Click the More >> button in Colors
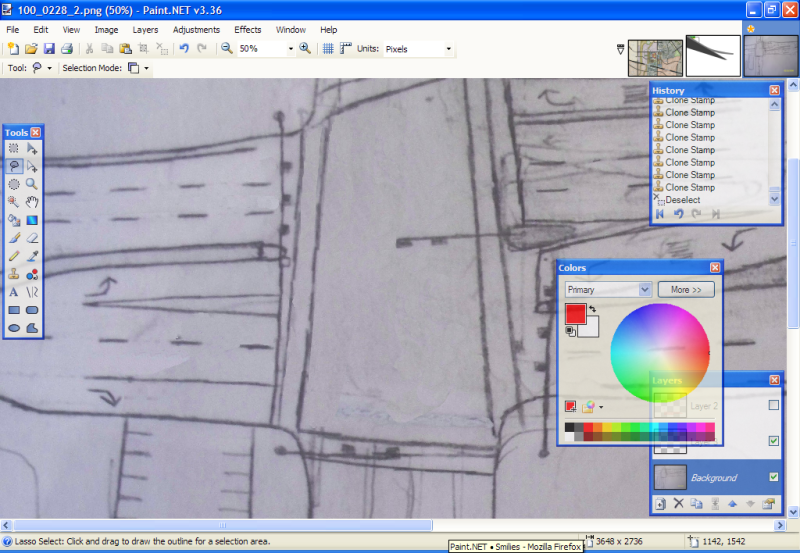 [686, 290]
